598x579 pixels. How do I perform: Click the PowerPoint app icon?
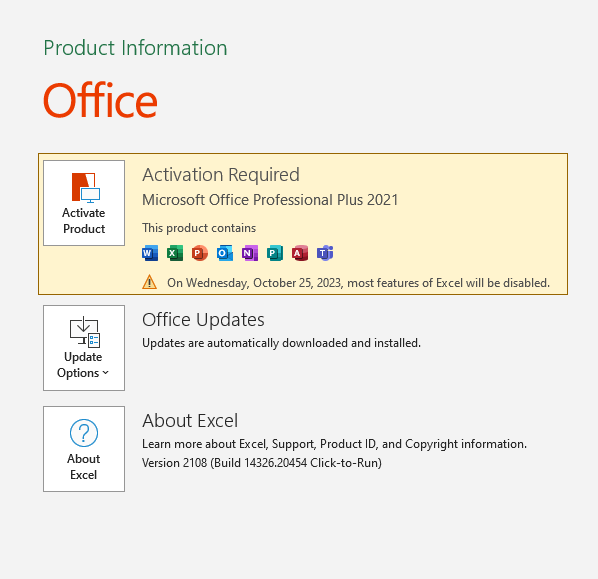[200, 253]
